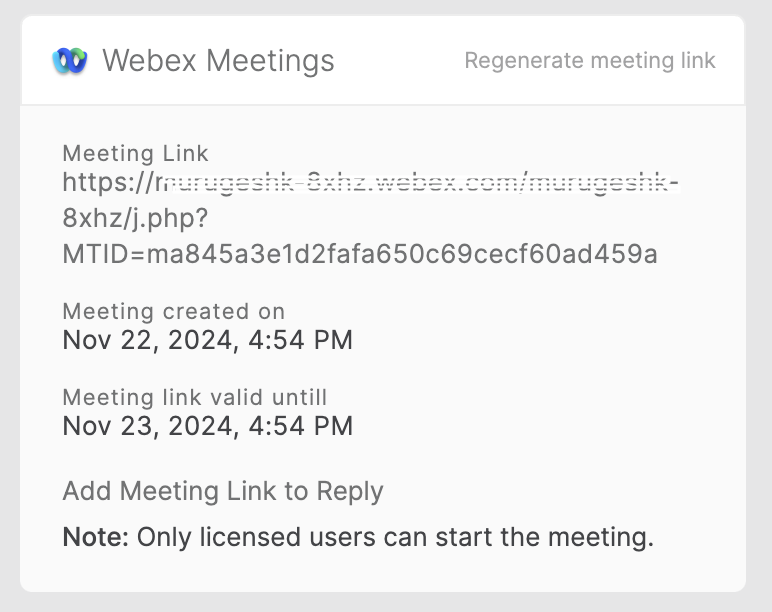Click the word Reply in Add Meeting Link
The height and width of the screenshot is (612, 772).
350,492
